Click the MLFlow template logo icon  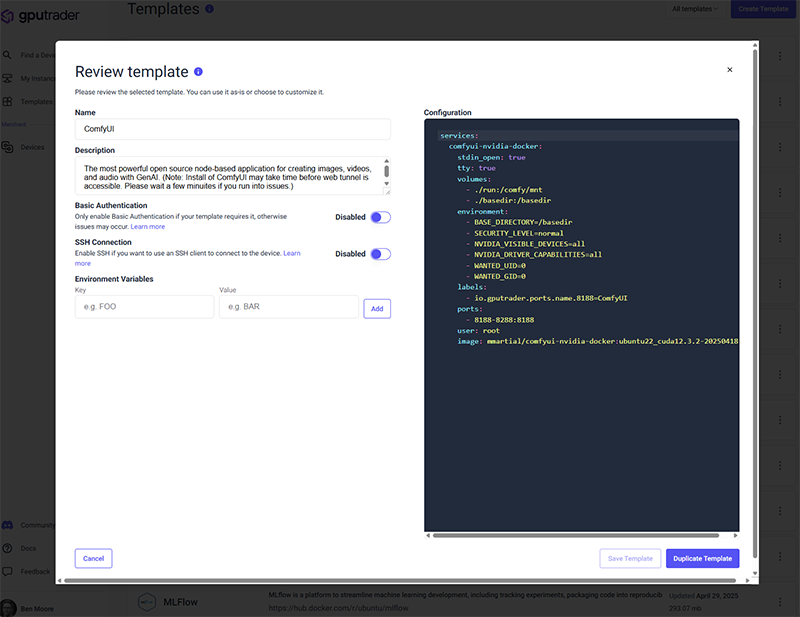[x=147, y=602]
